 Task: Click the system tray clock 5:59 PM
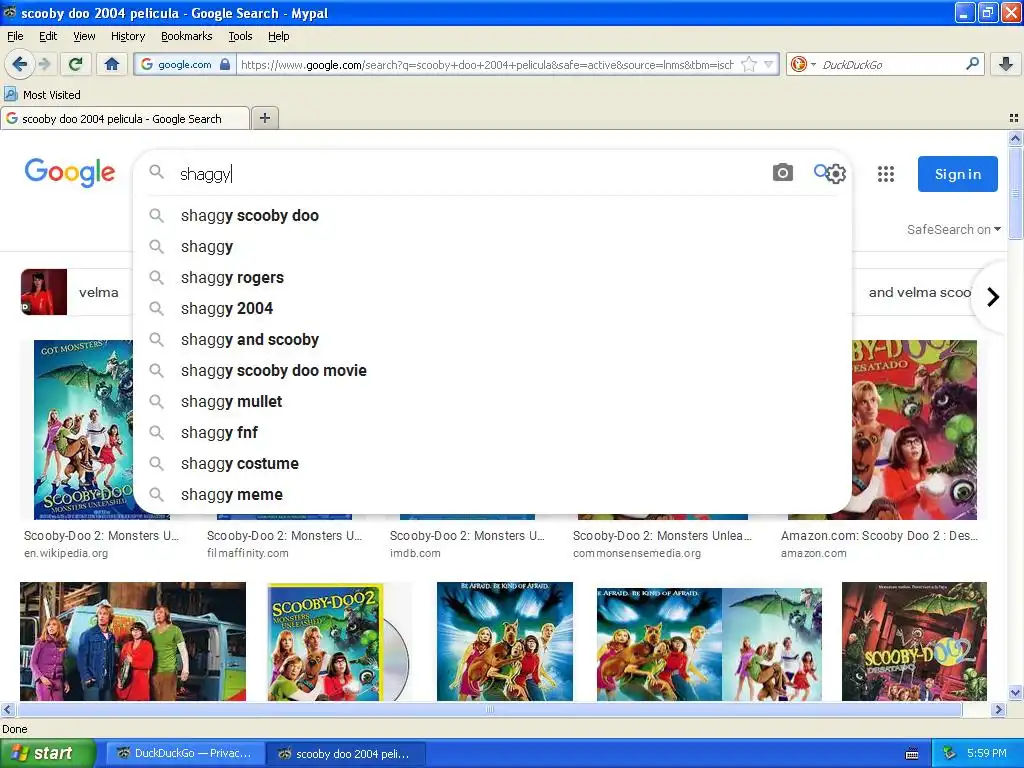pos(987,753)
